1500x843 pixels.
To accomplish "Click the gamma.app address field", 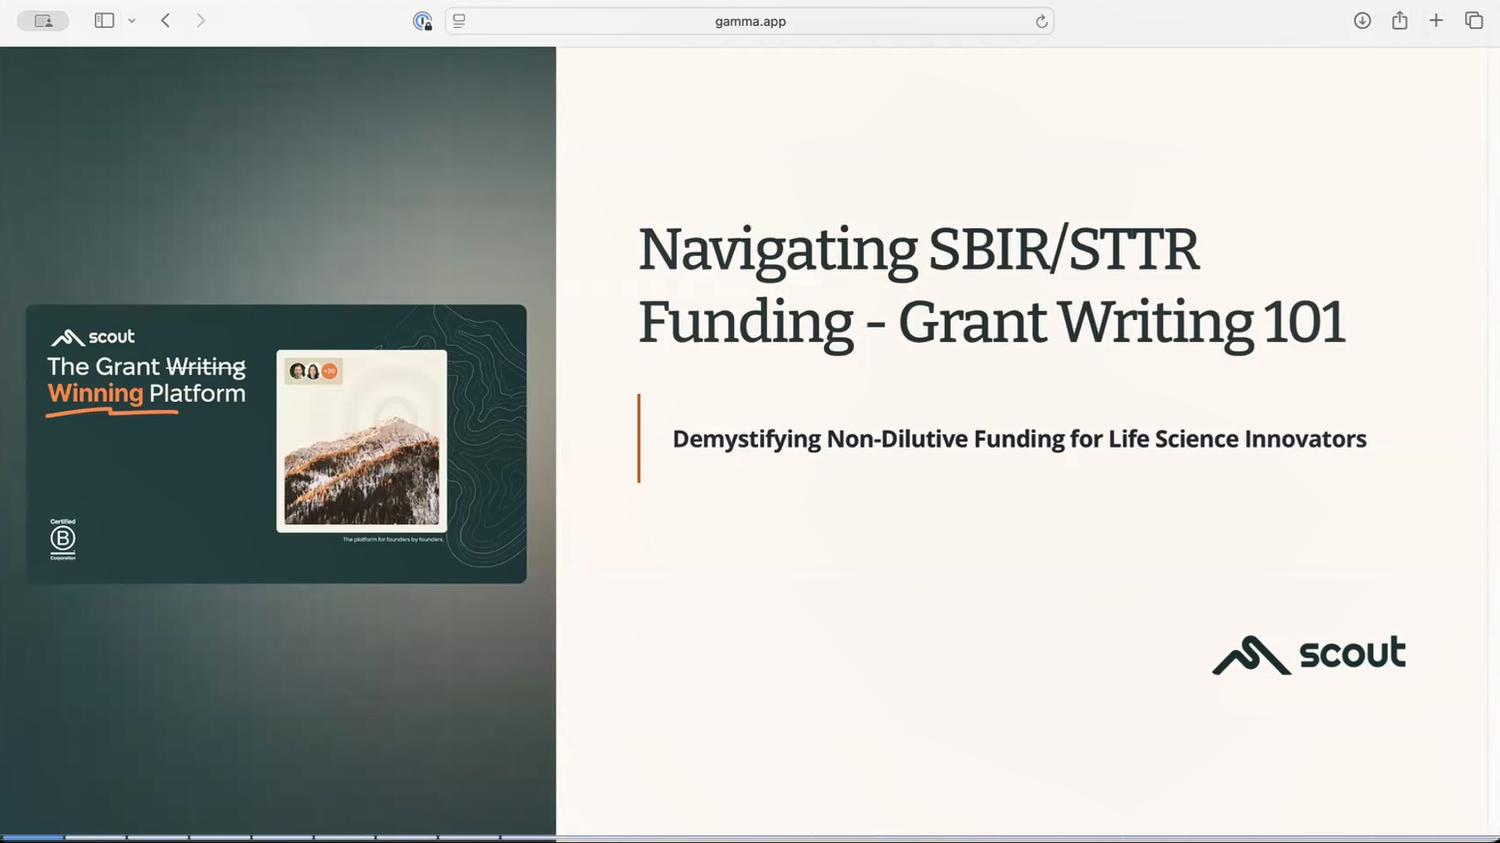I will click(x=750, y=21).
